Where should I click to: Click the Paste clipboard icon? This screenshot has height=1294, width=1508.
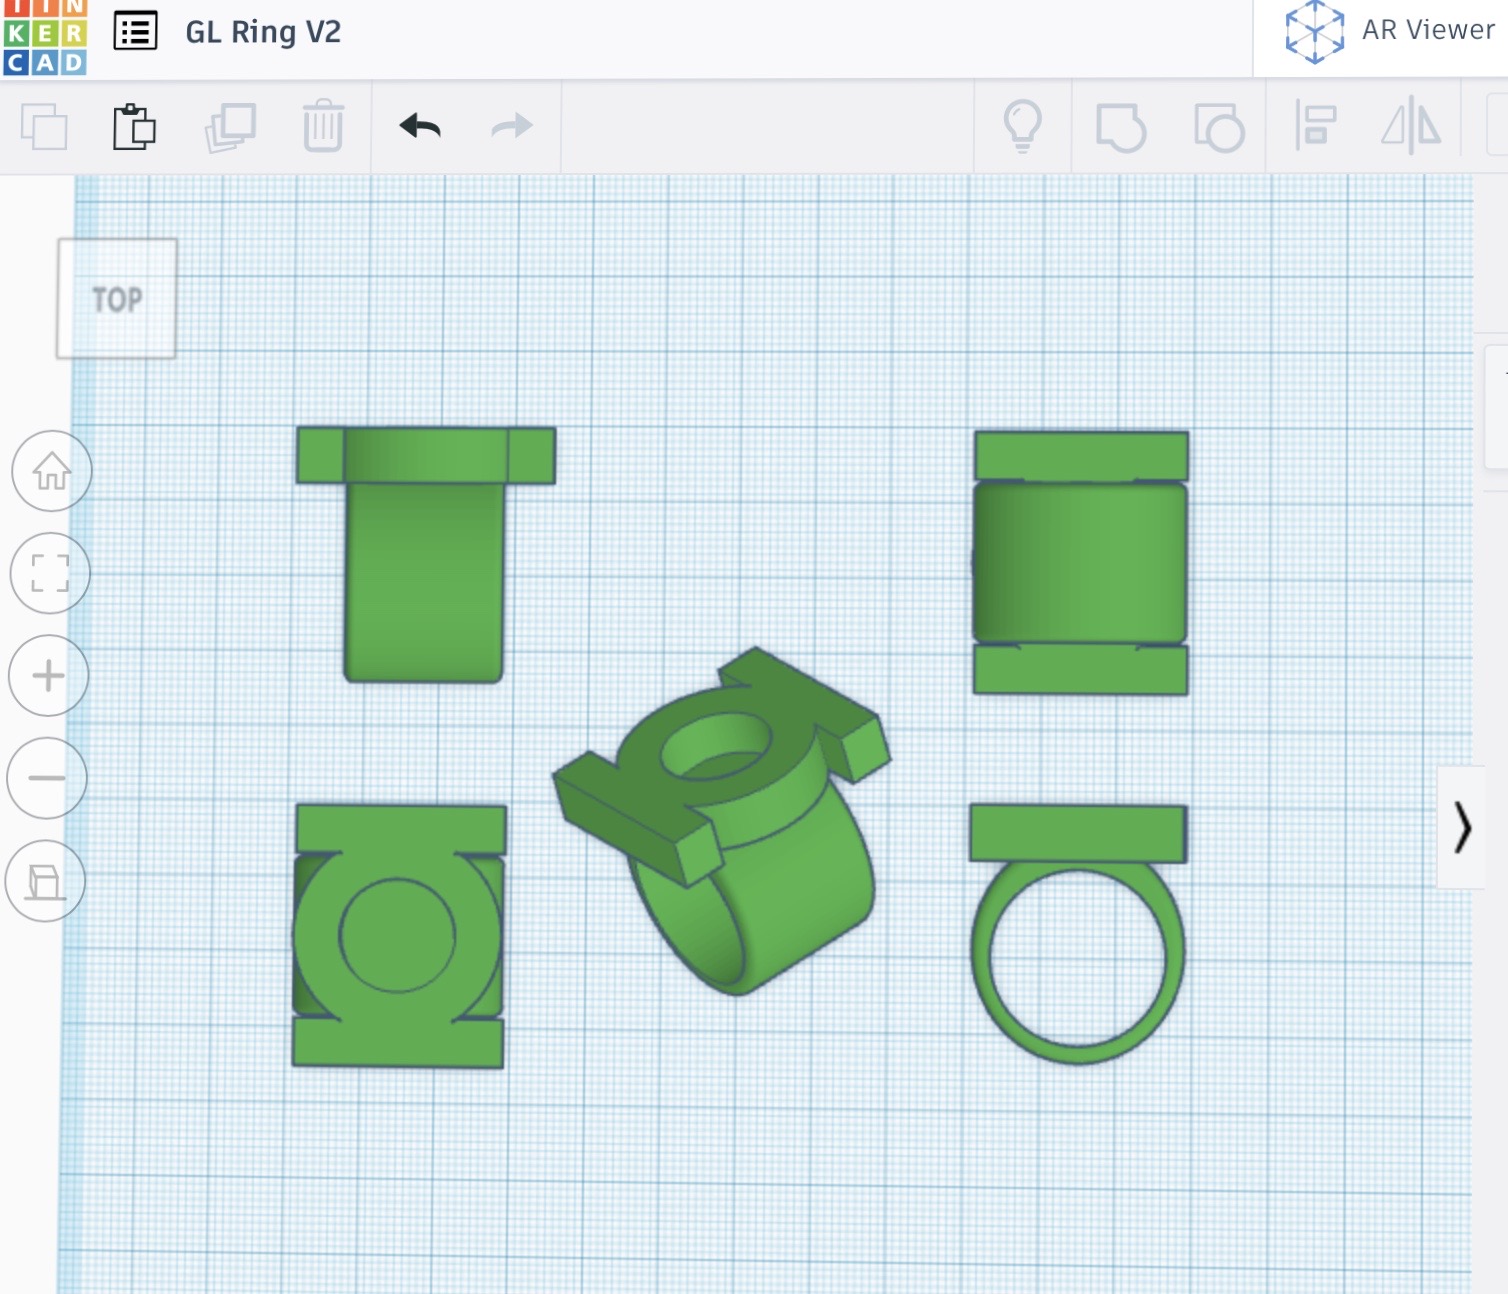[x=134, y=127]
